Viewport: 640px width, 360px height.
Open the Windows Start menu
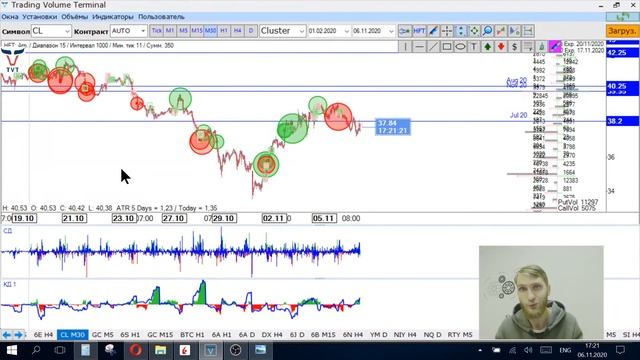click(11, 350)
